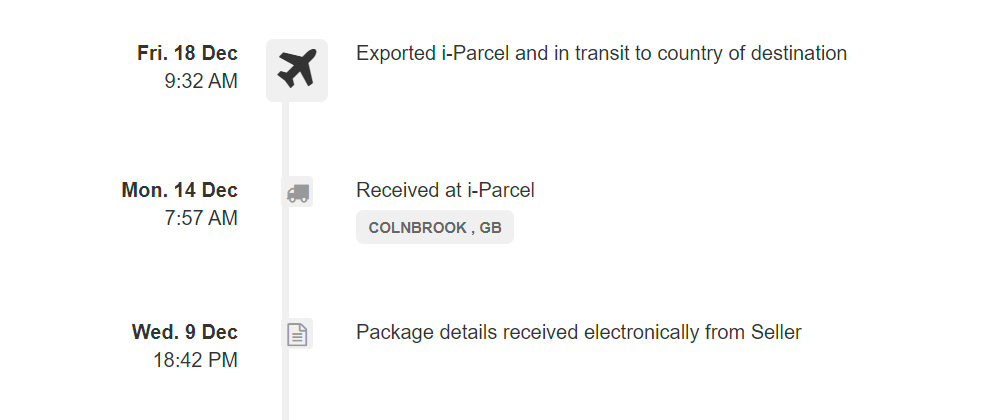Click the delivery truck icon
Screen dimensions: 1003x420
[297, 192]
